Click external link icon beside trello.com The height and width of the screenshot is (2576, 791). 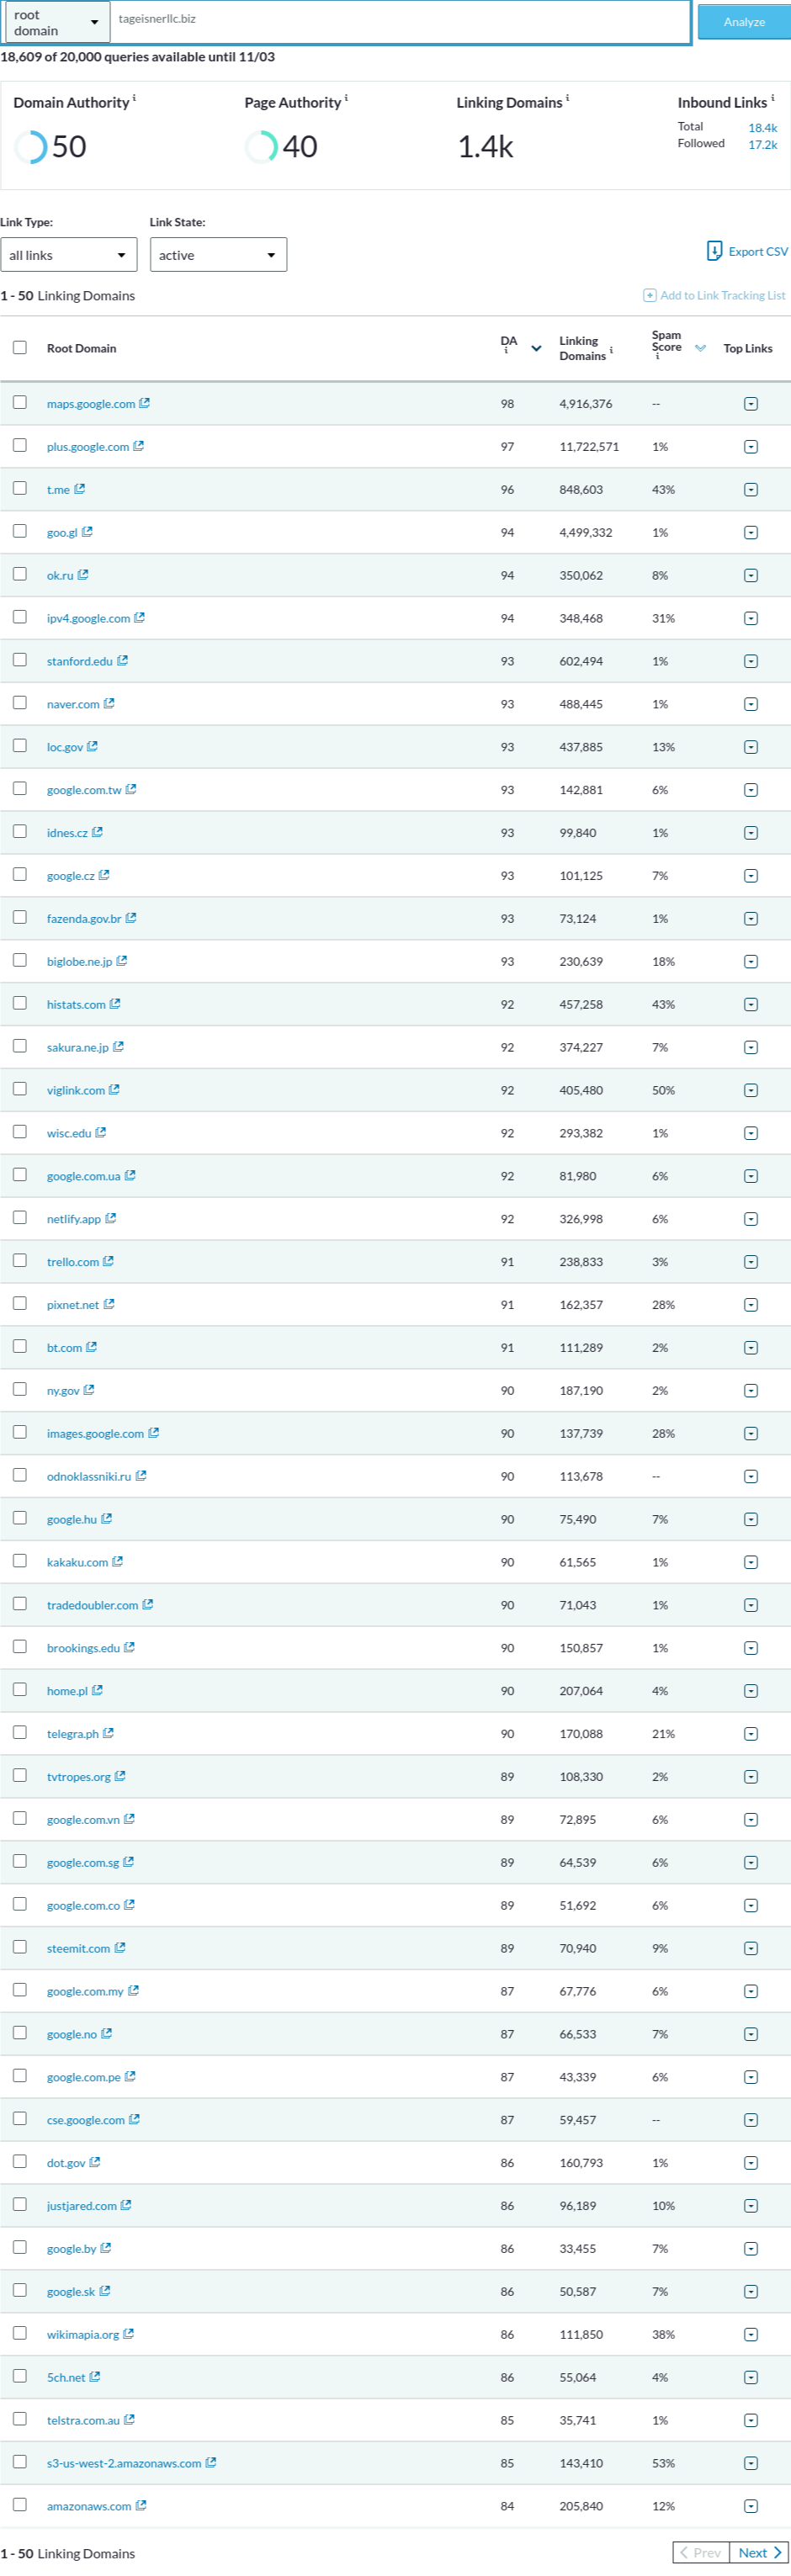[x=109, y=1261]
